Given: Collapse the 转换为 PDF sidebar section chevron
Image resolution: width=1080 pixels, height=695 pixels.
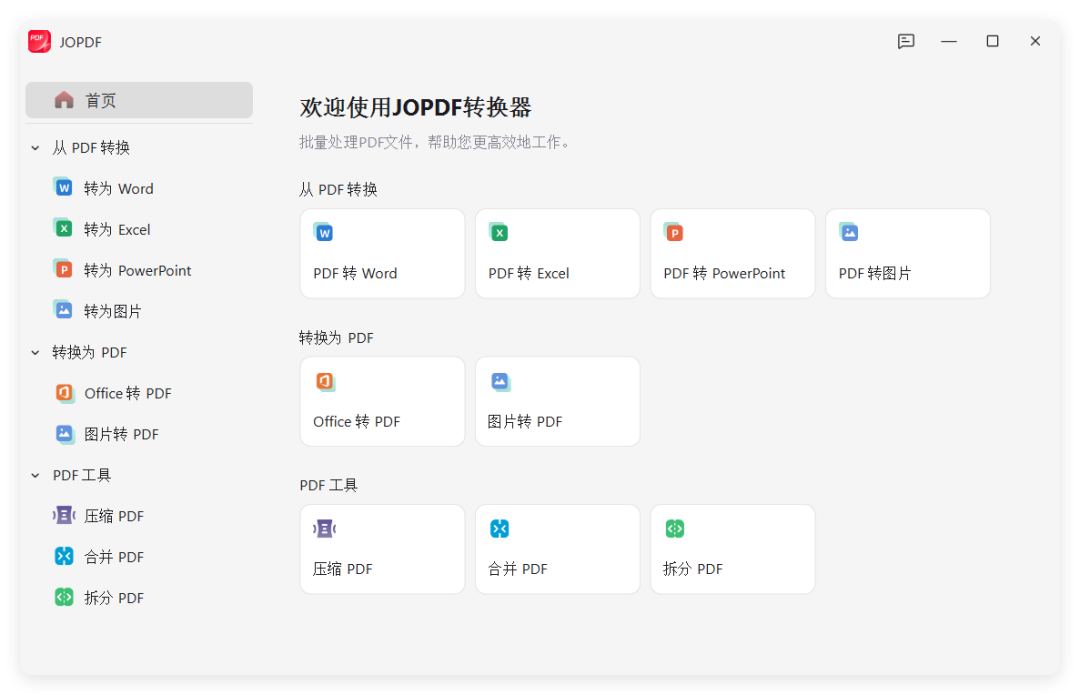Looking at the screenshot, I should point(35,353).
